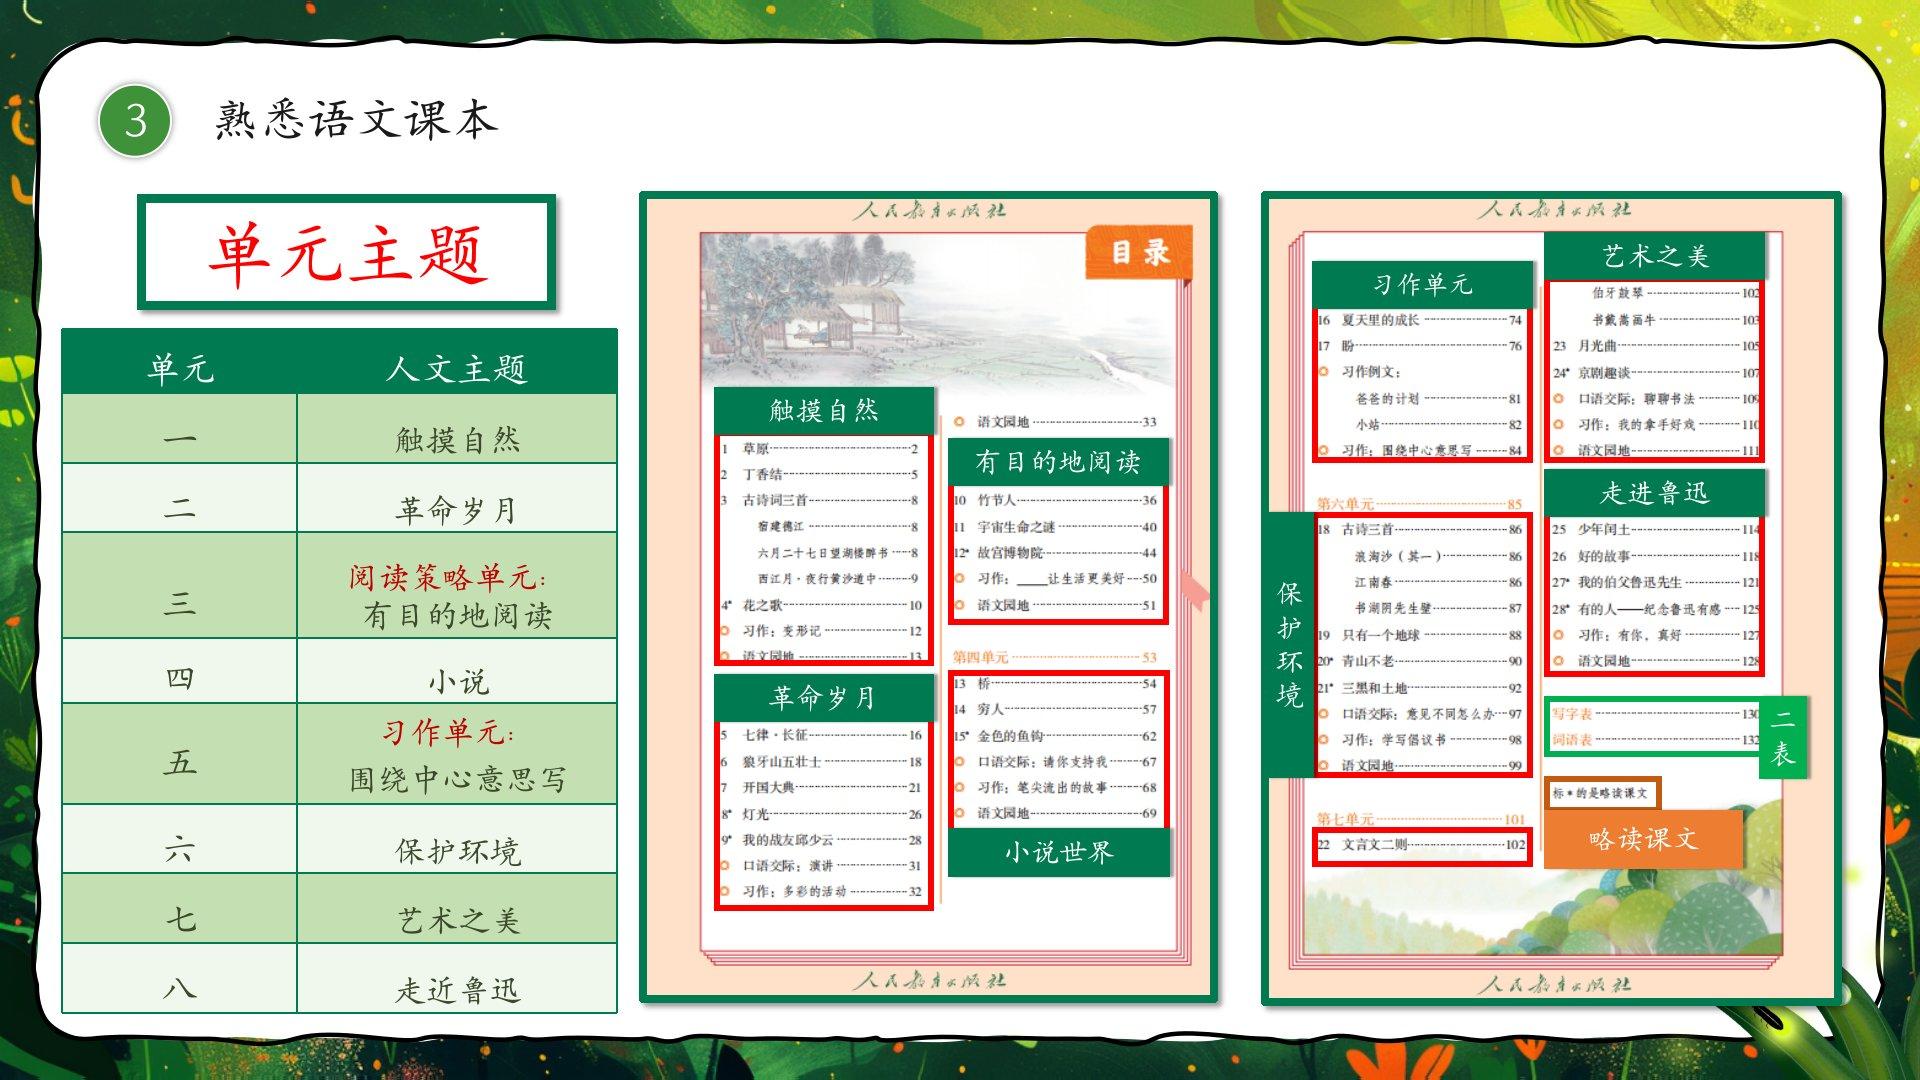
Task: Click the 习作单元 heading on right page
Action: click(1421, 284)
